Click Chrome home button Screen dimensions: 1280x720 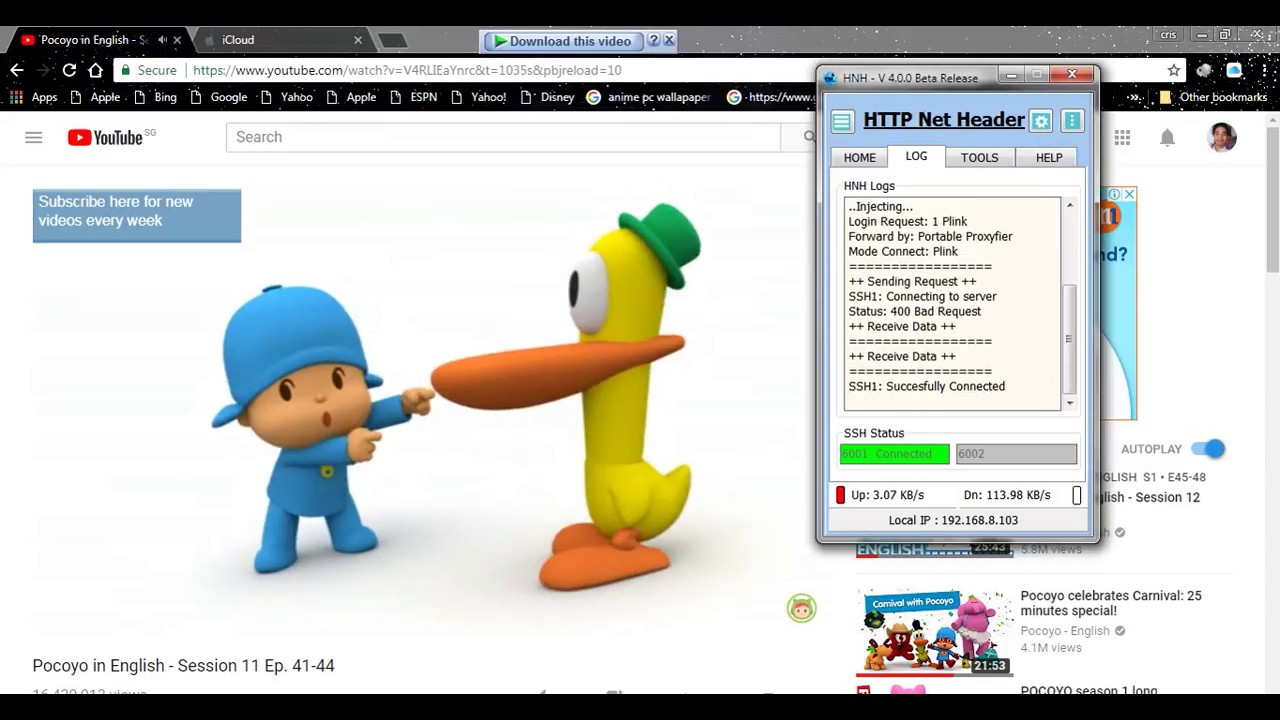95,70
